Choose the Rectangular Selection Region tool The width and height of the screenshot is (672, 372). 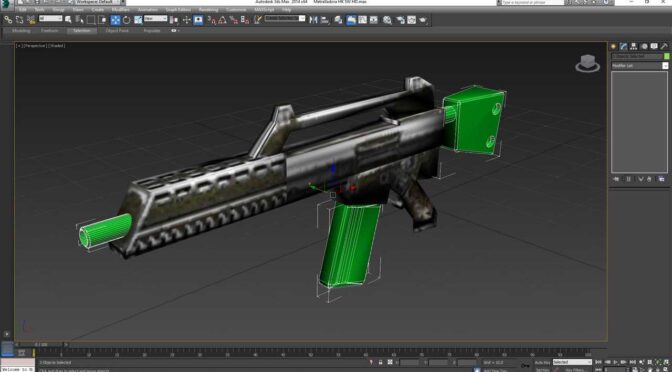pos(91,20)
